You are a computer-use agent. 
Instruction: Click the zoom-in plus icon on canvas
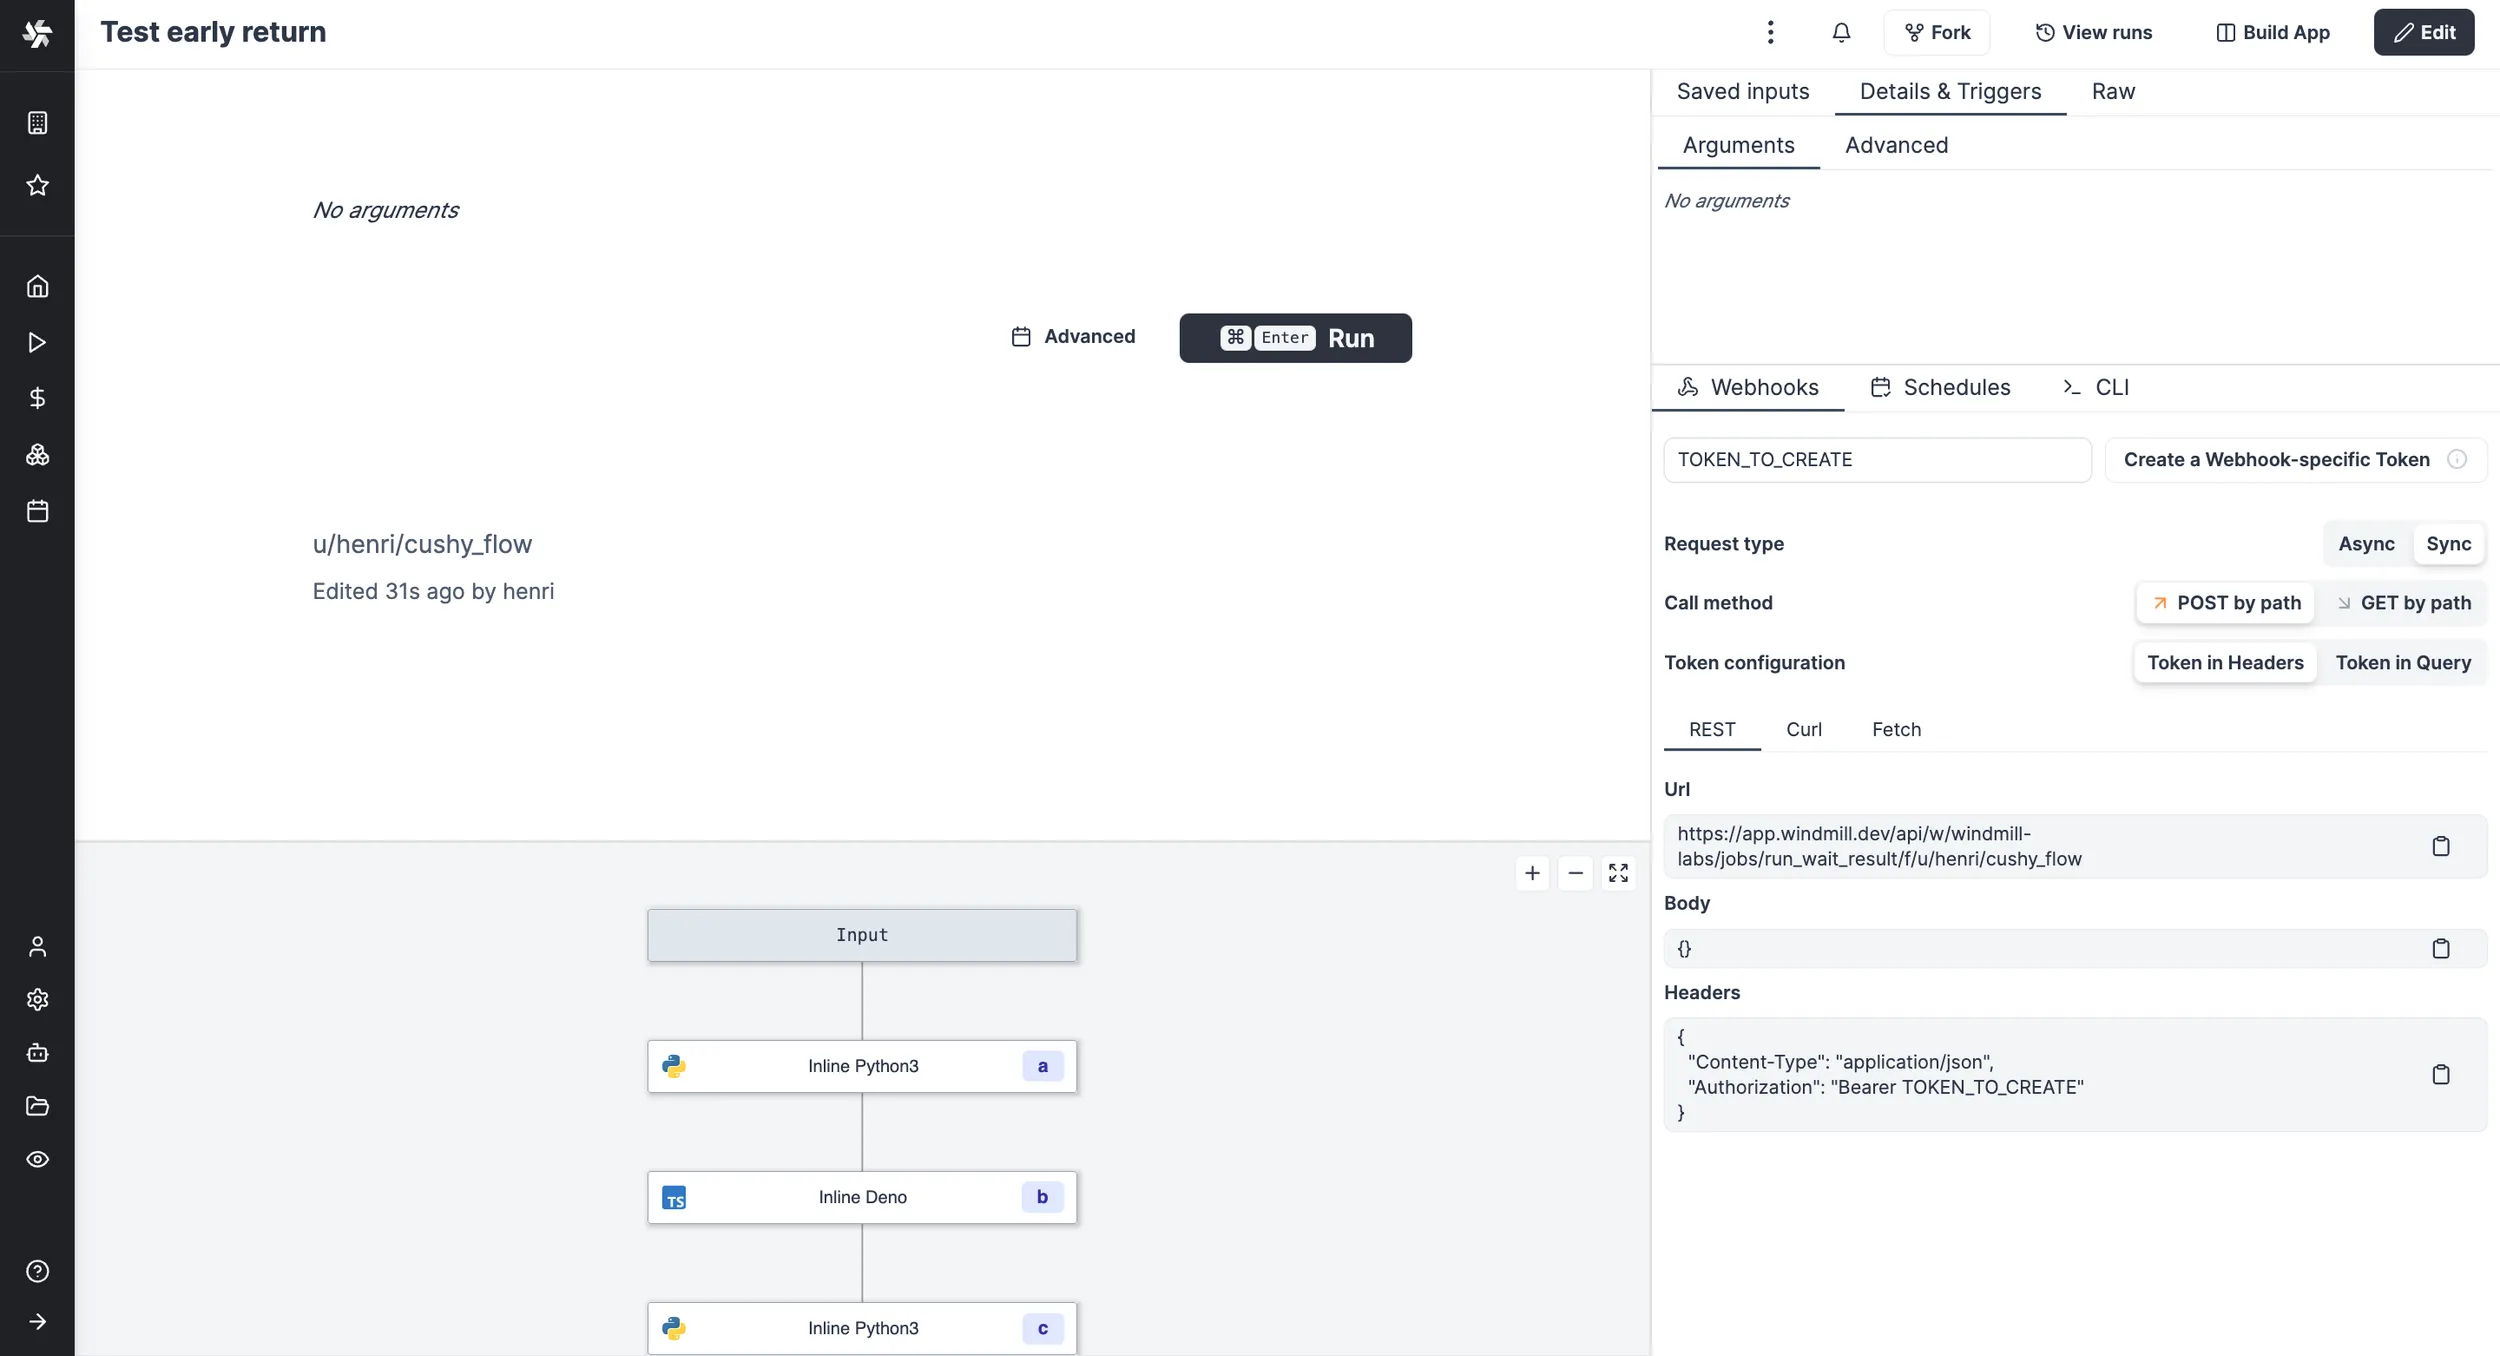1531,872
